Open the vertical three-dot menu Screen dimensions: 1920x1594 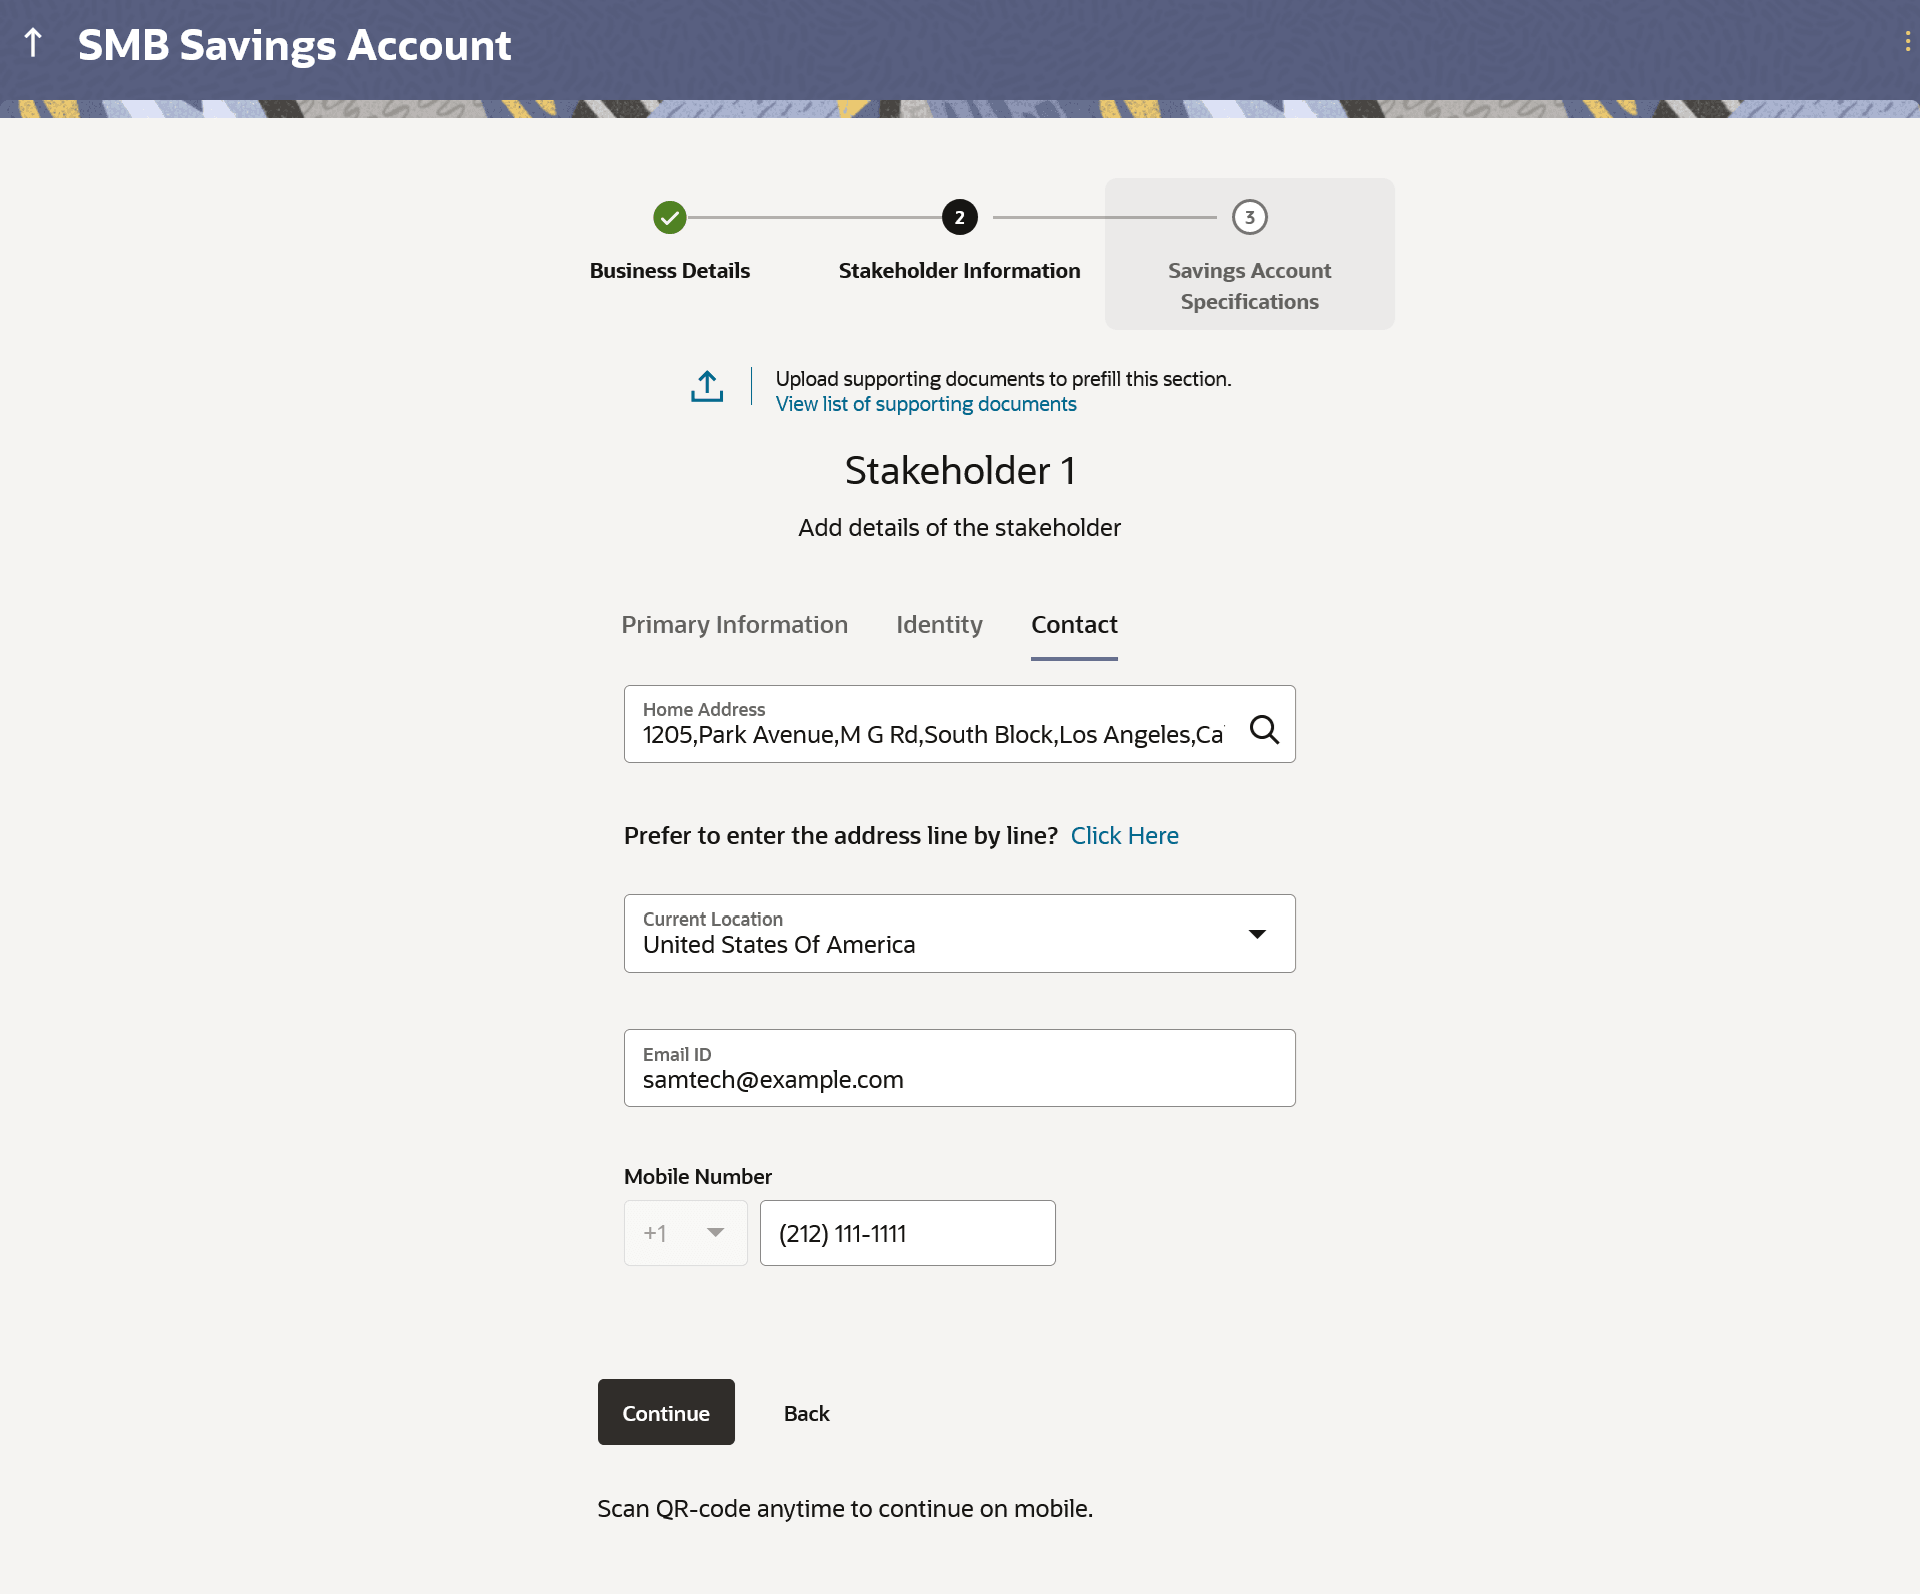(x=1907, y=41)
